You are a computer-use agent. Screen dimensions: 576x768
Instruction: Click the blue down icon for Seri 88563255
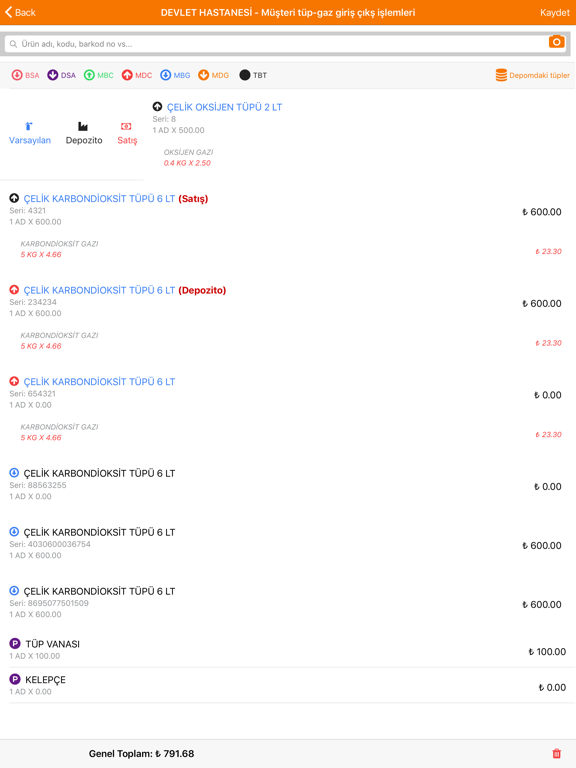(14, 473)
